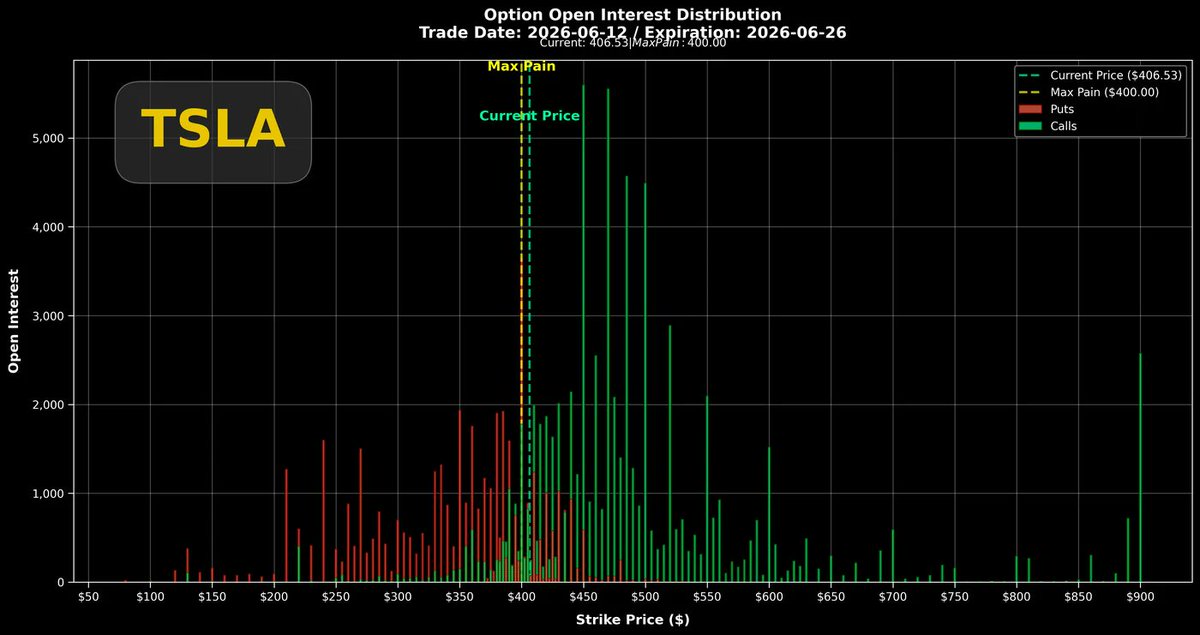
Task: Click the green call bar at $600 strike
Action: (x=769, y=515)
